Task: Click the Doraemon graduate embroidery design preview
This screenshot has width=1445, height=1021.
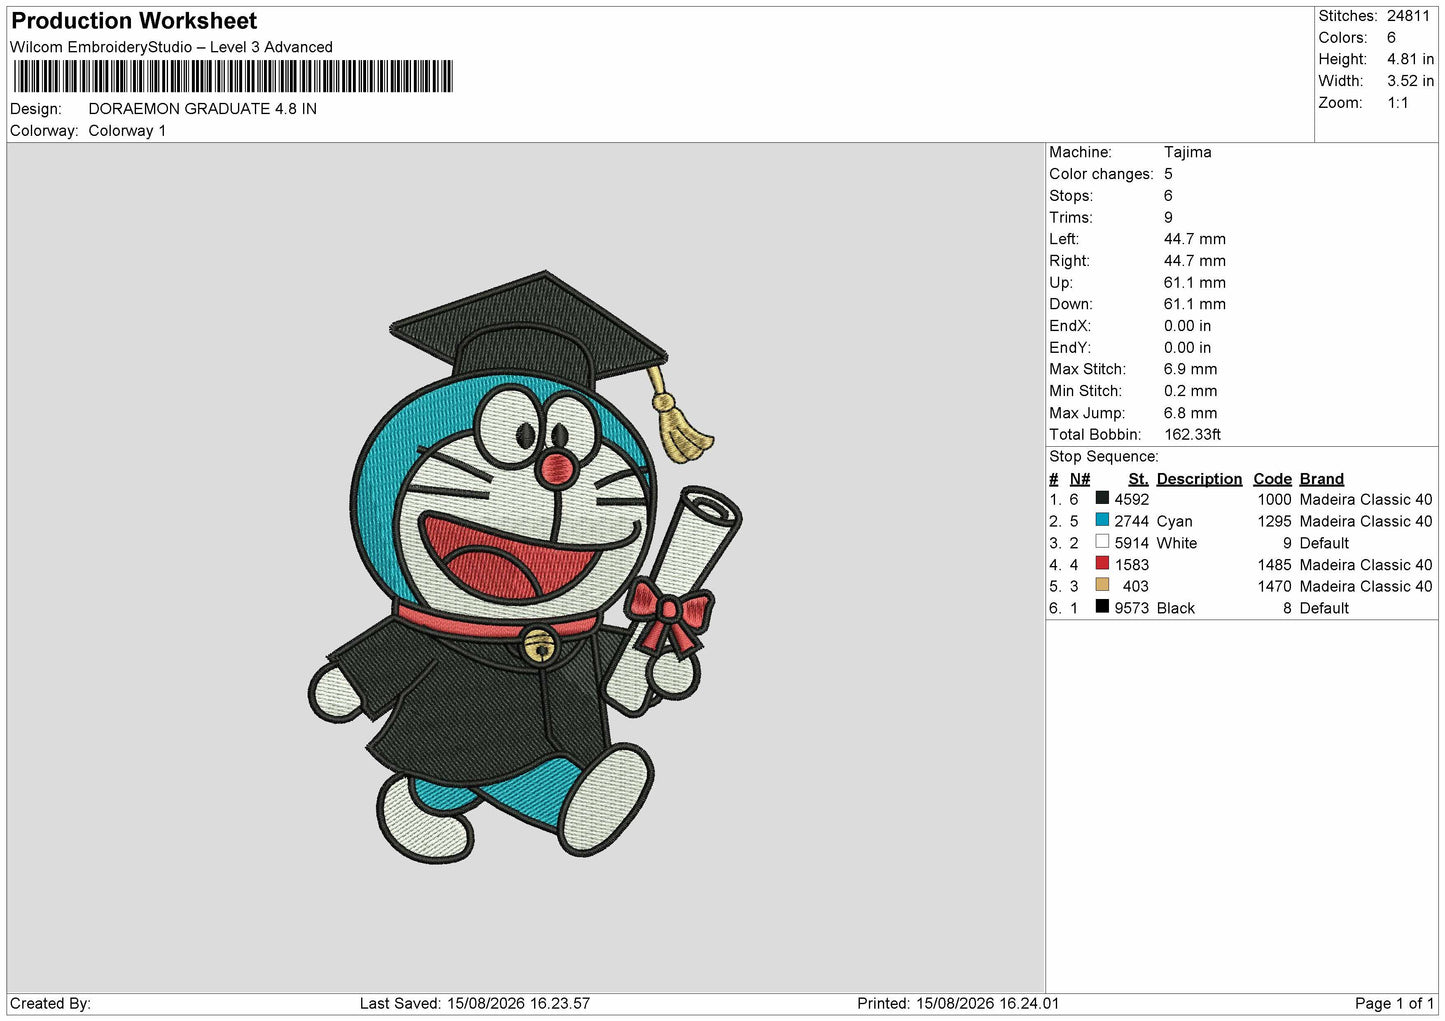Action: 525,566
